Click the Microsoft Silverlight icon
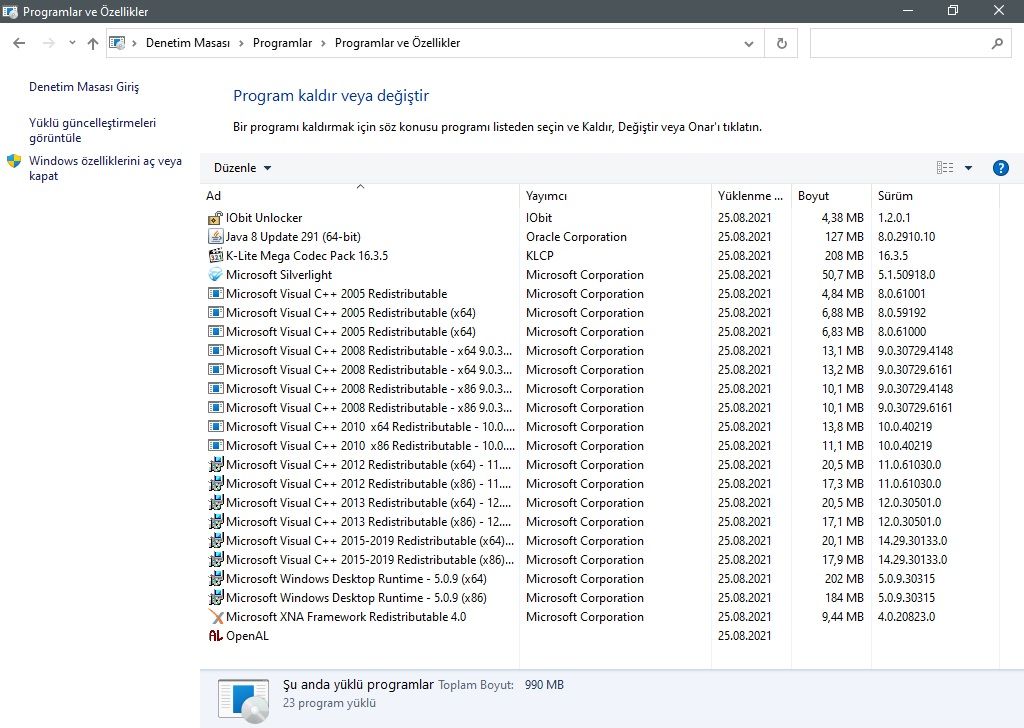1024x728 pixels. pos(216,275)
